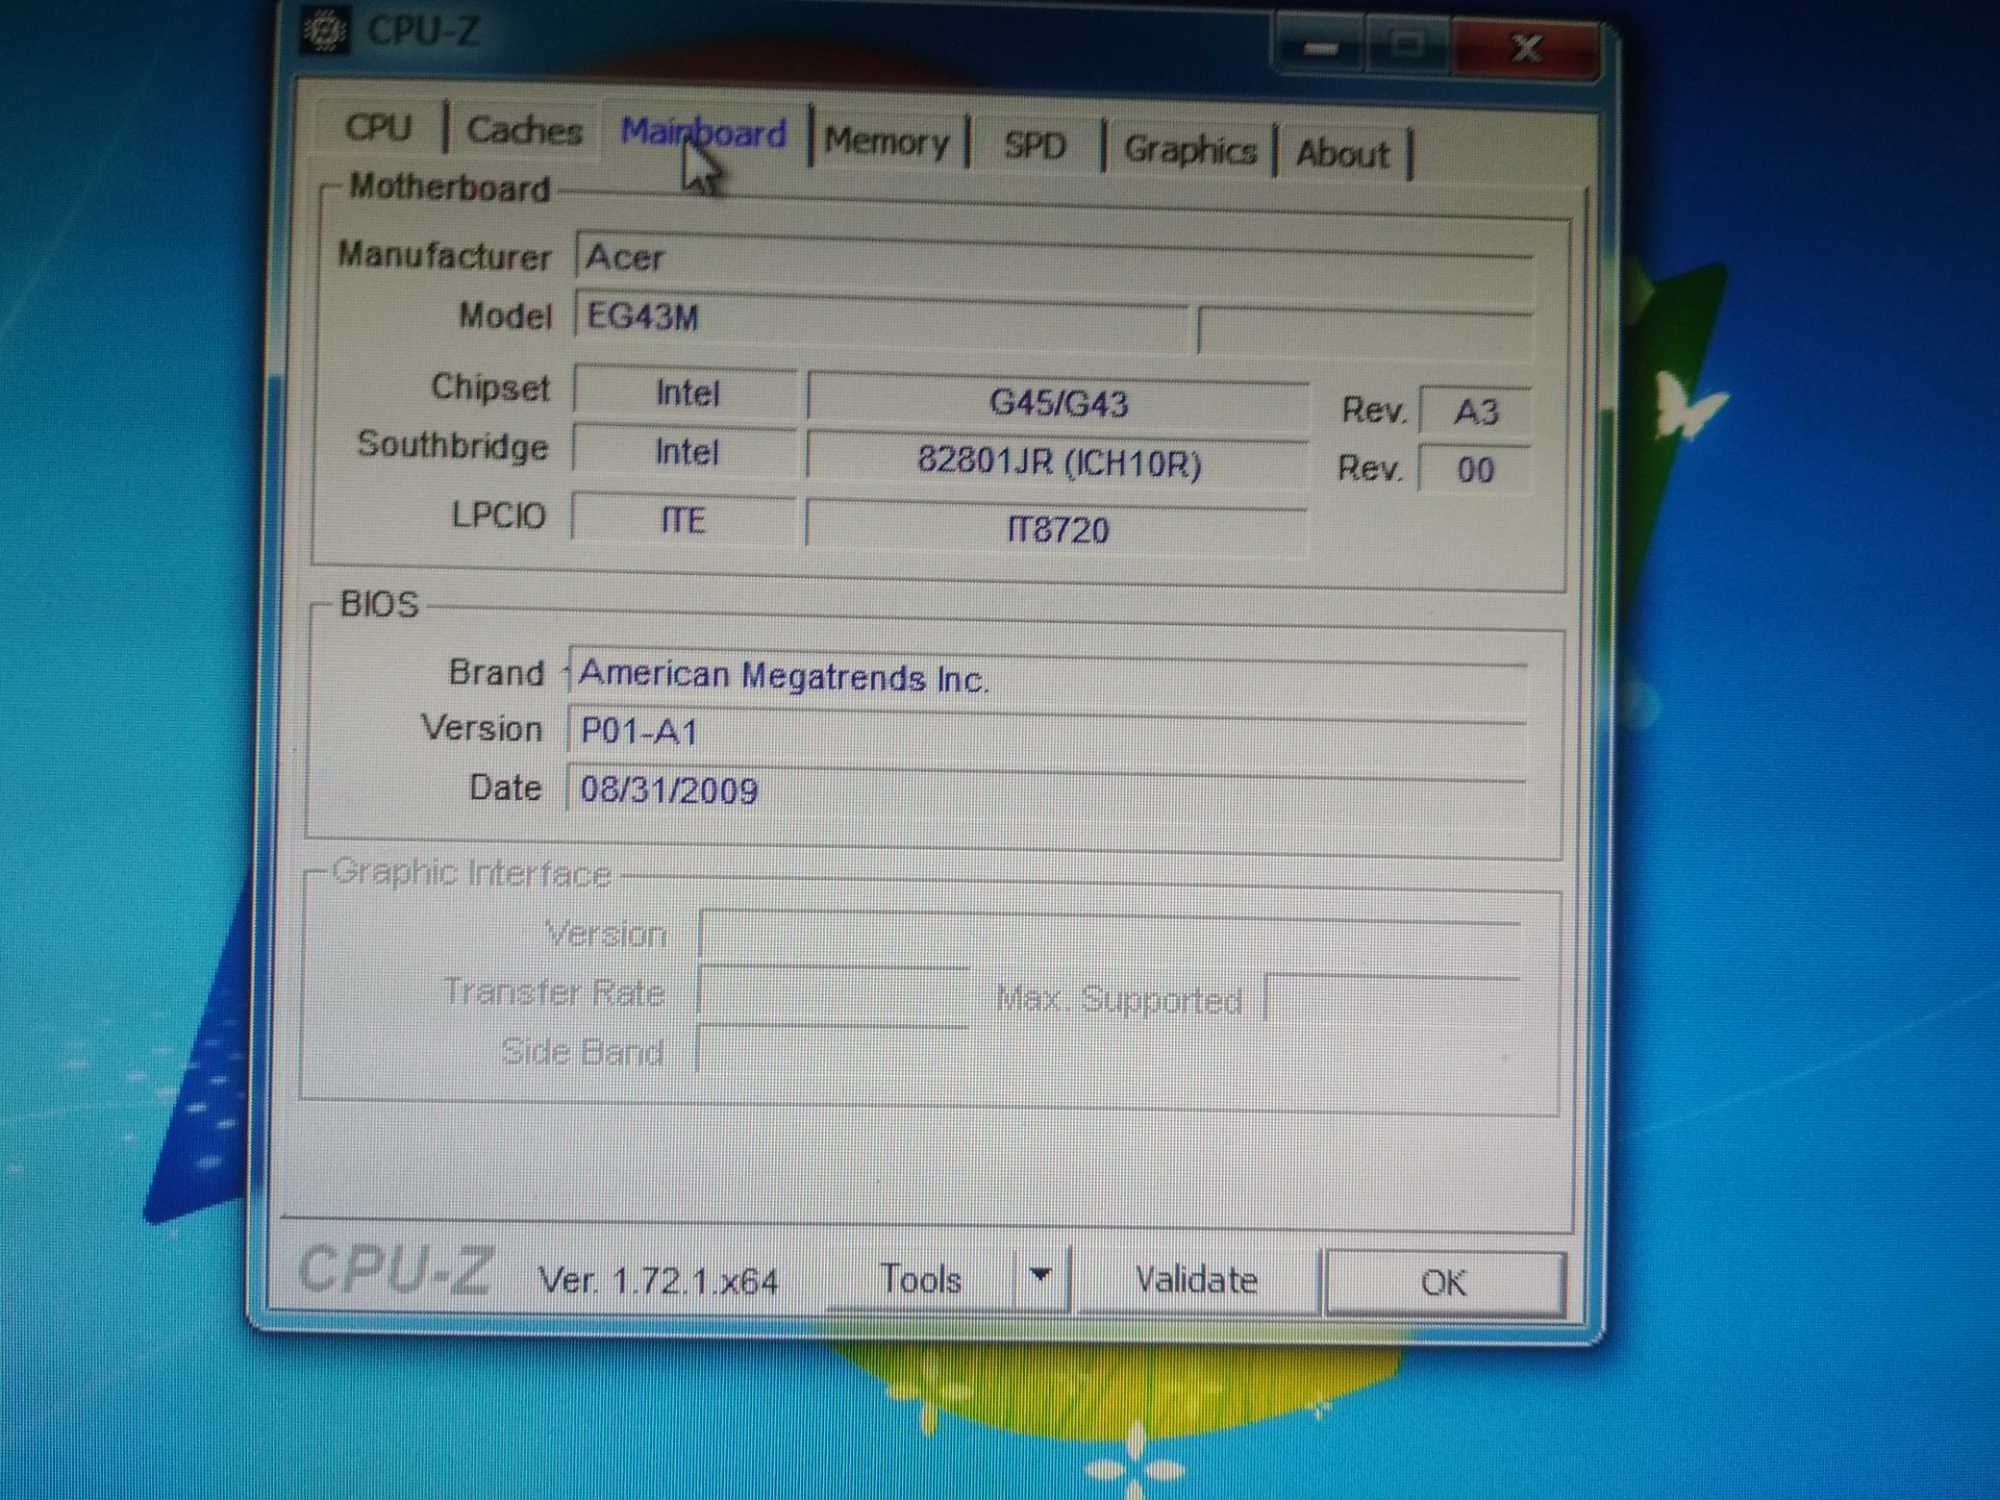The width and height of the screenshot is (2000, 1500).
Task: Click the LPCIO model IT8720
Action: pyautogui.click(x=1057, y=528)
